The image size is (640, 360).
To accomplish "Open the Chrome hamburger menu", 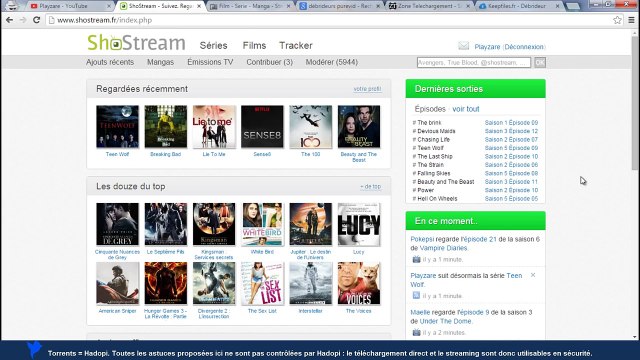I will [631, 20].
